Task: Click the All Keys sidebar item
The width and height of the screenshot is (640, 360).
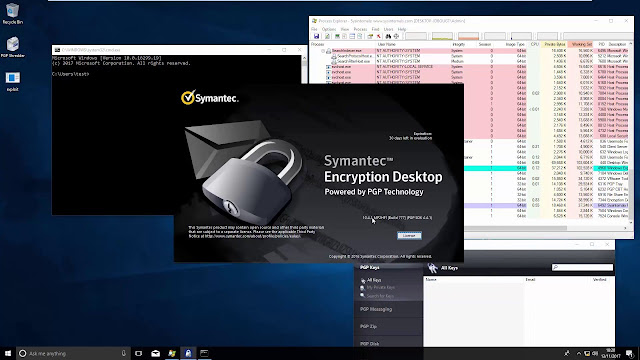Action: (373, 280)
